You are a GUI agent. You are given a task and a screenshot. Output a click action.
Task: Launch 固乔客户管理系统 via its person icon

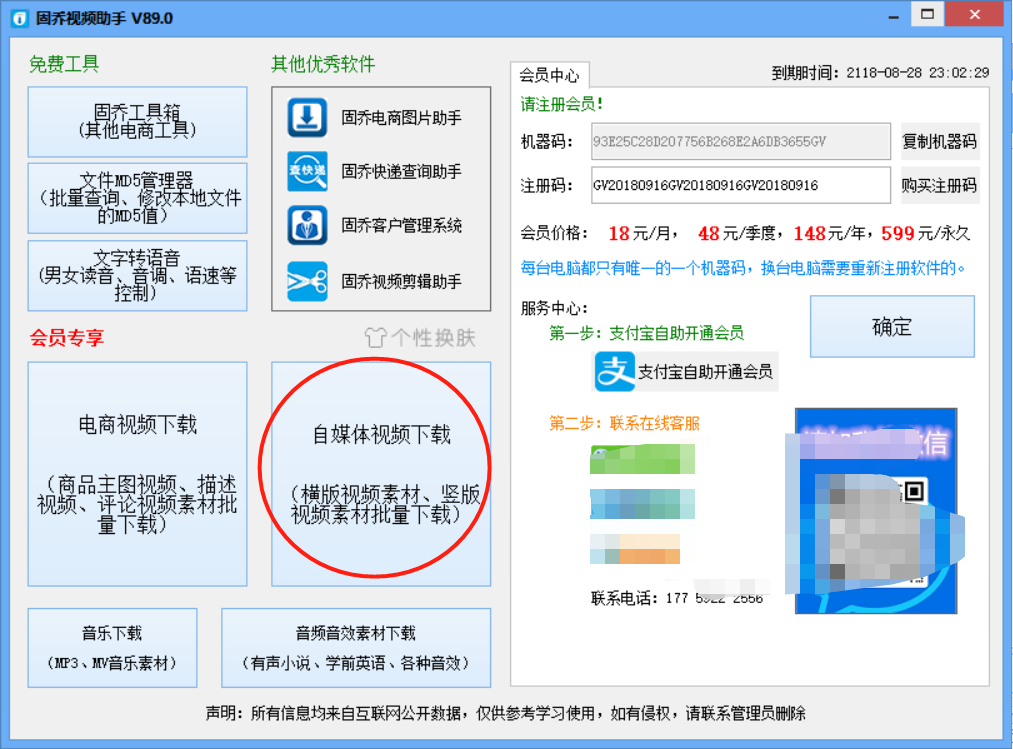(x=307, y=225)
